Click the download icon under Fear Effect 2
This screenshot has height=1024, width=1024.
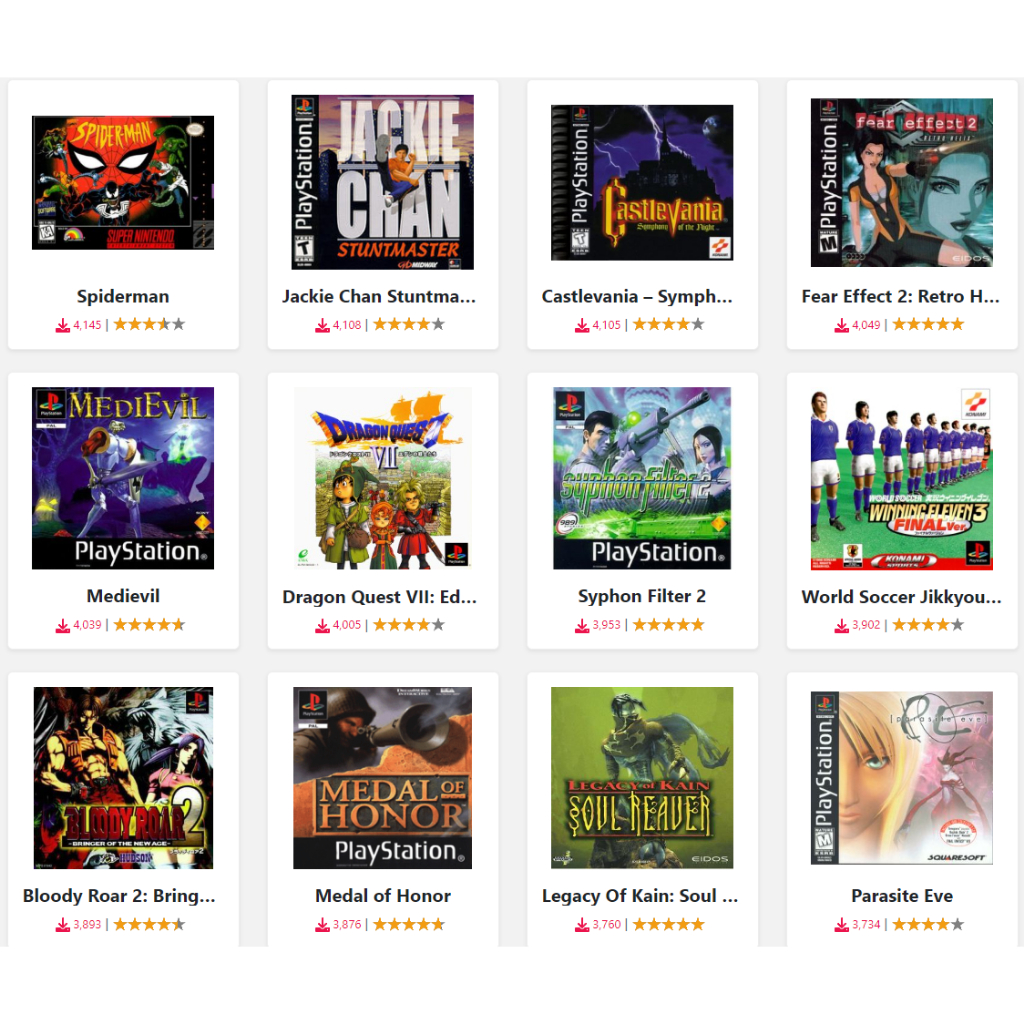point(842,325)
